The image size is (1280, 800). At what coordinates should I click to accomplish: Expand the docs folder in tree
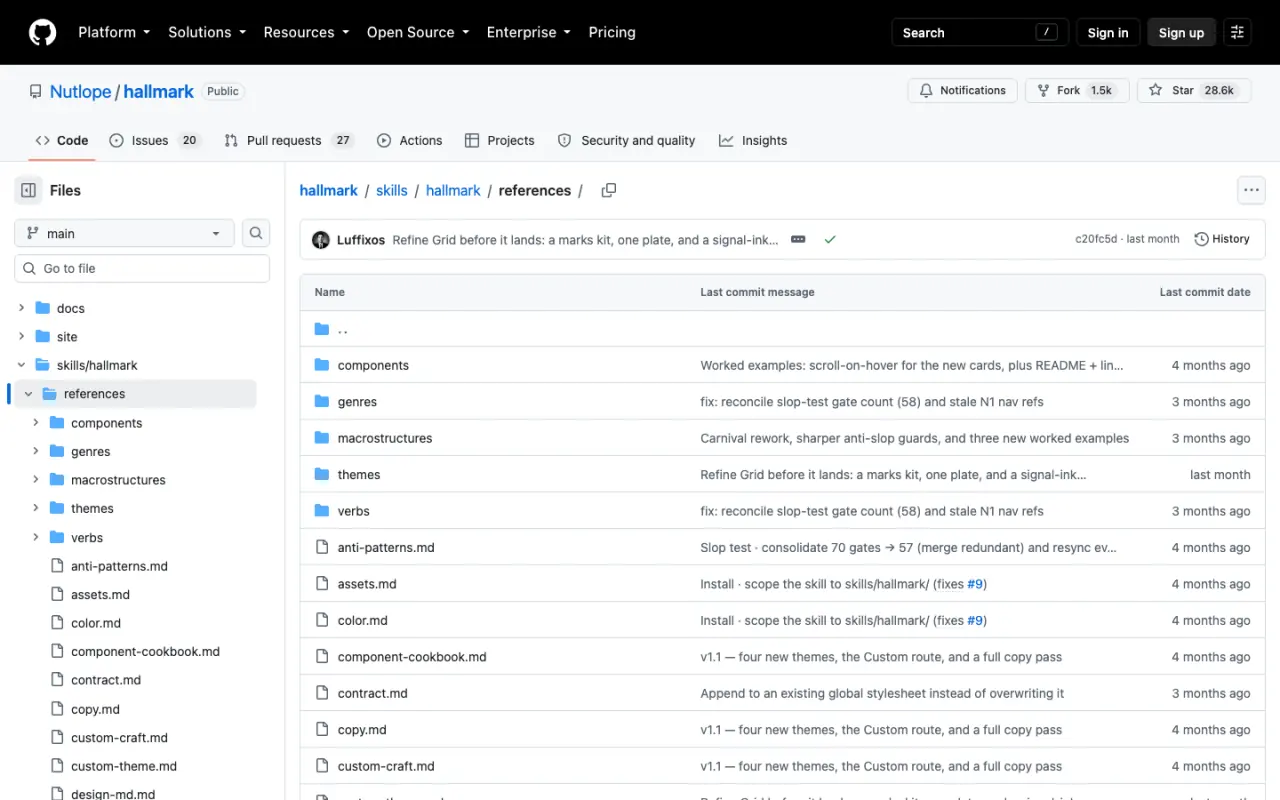click(x=21, y=308)
